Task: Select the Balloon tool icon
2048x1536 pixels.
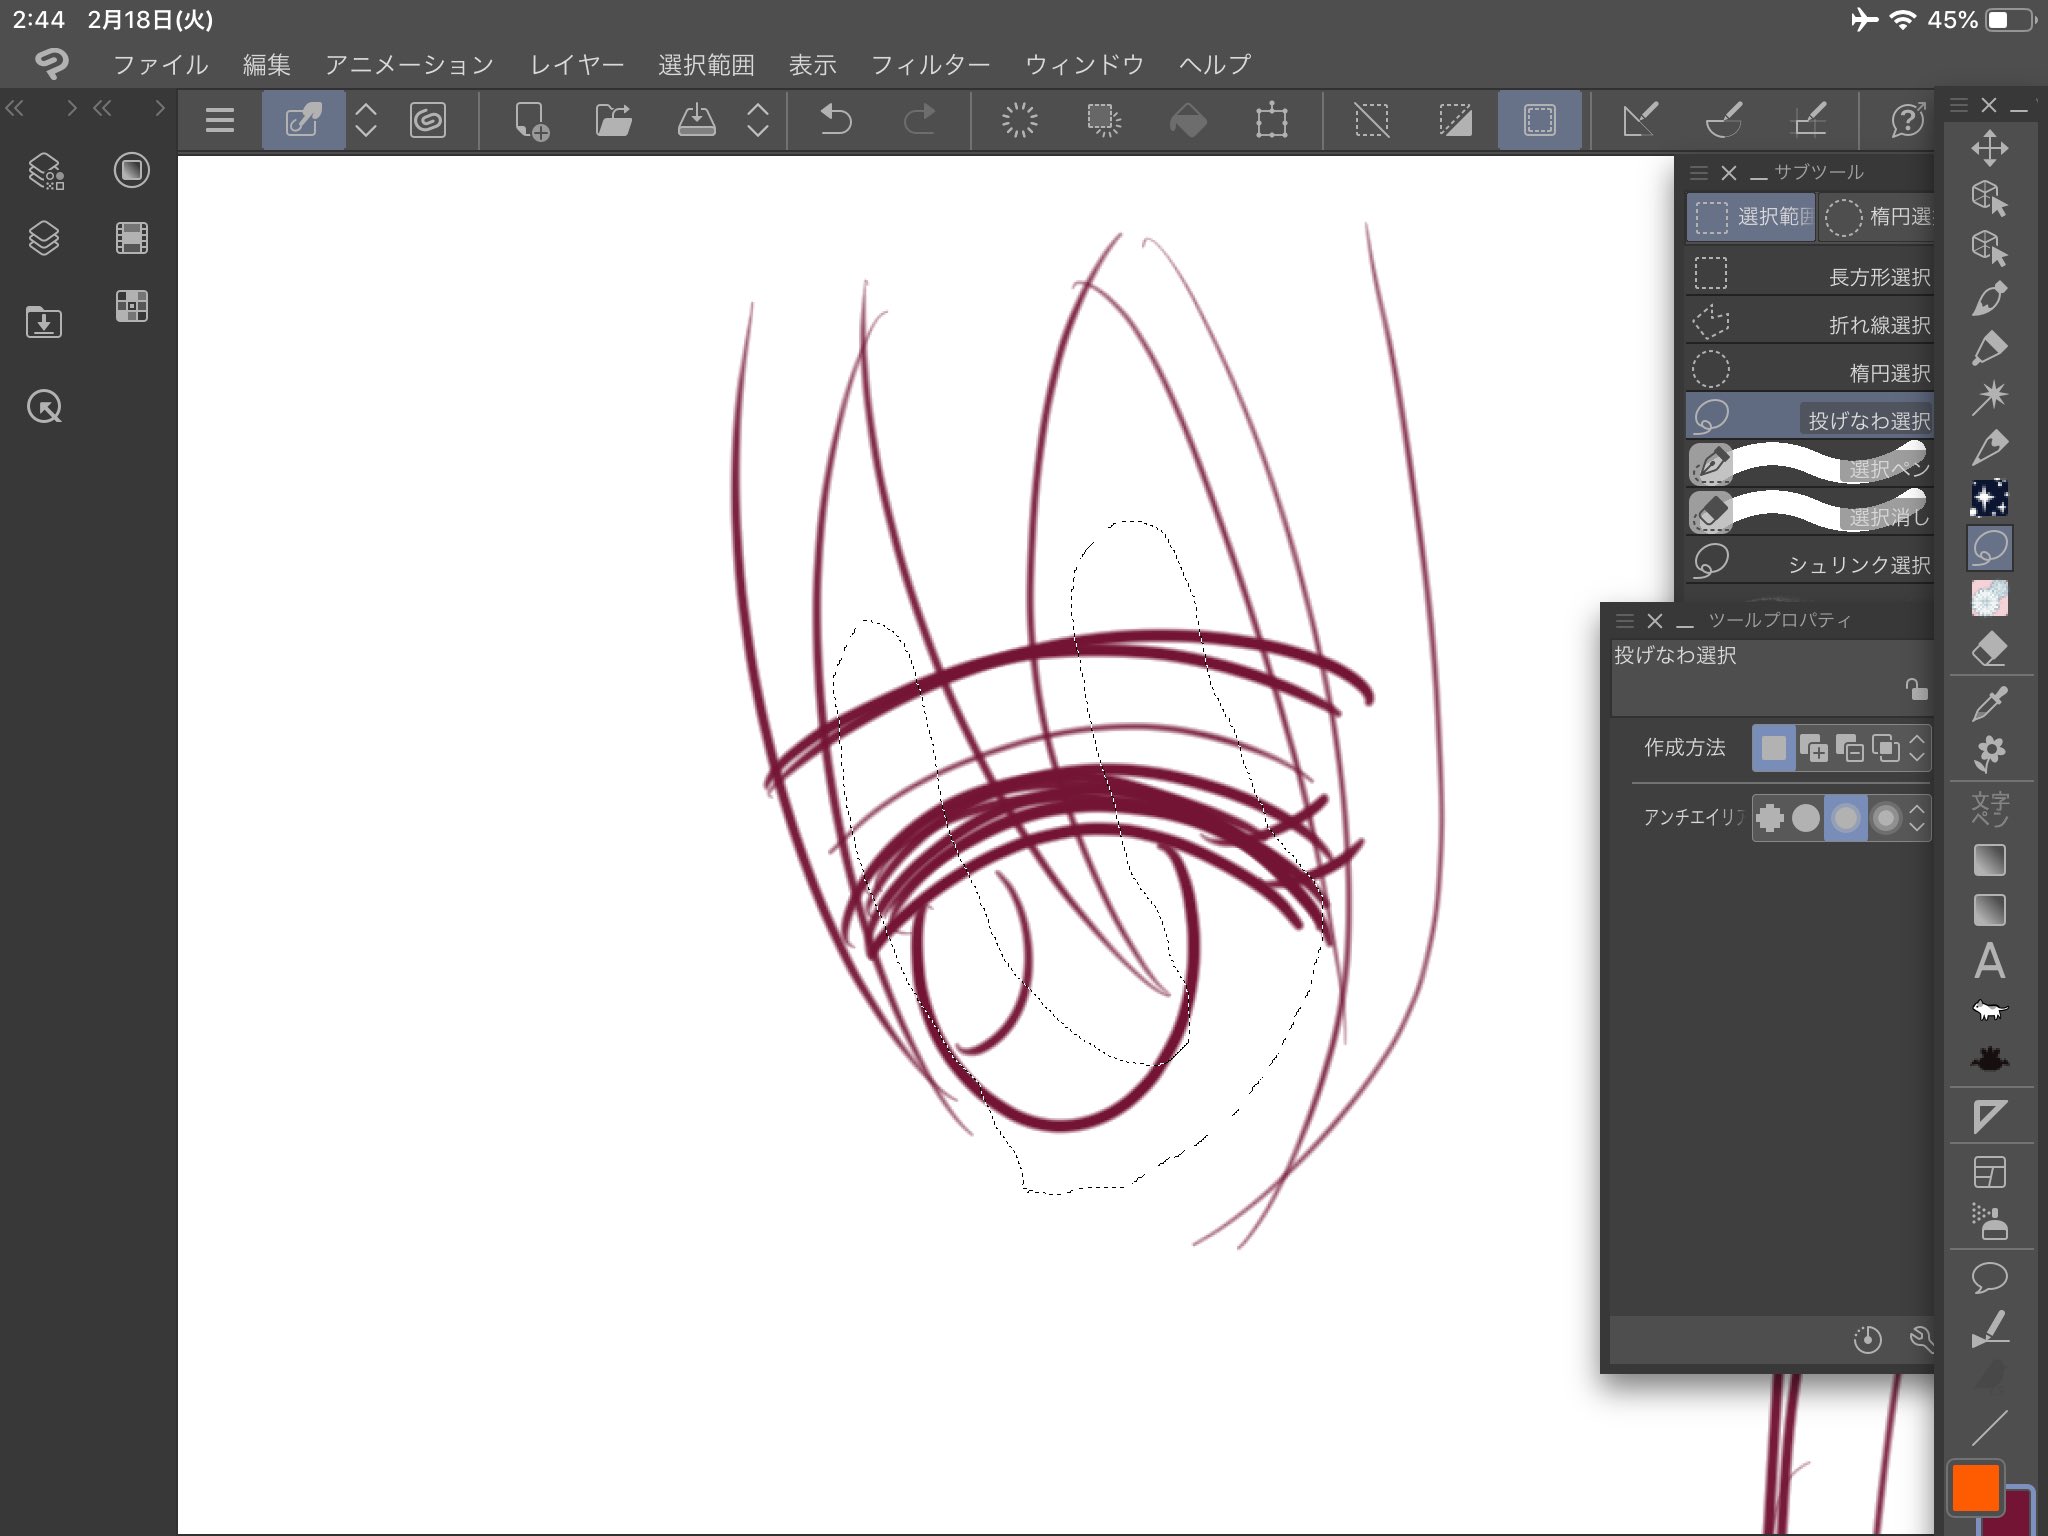Action: click(x=1989, y=1278)
